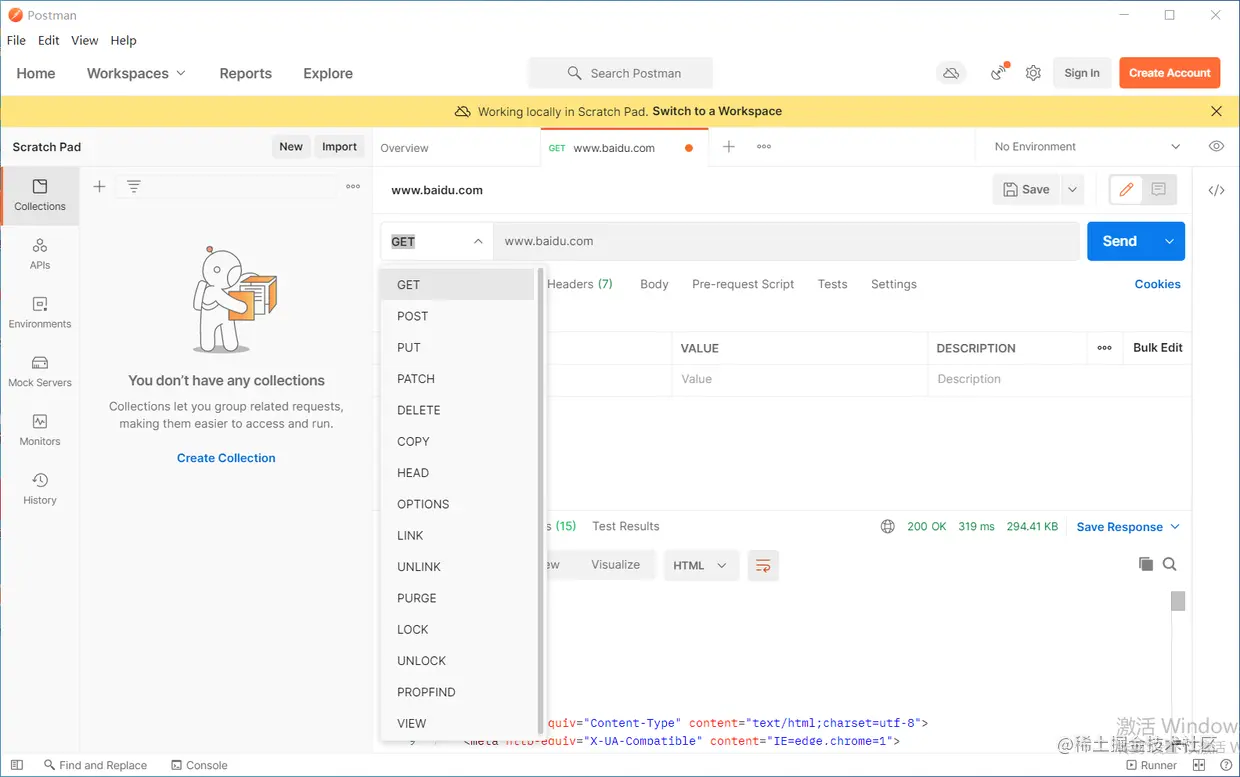Image resolution: width=1240 pixels, height=777 pixels.
Task: Choose HEAD from method list
Action: tap(458, 473)
